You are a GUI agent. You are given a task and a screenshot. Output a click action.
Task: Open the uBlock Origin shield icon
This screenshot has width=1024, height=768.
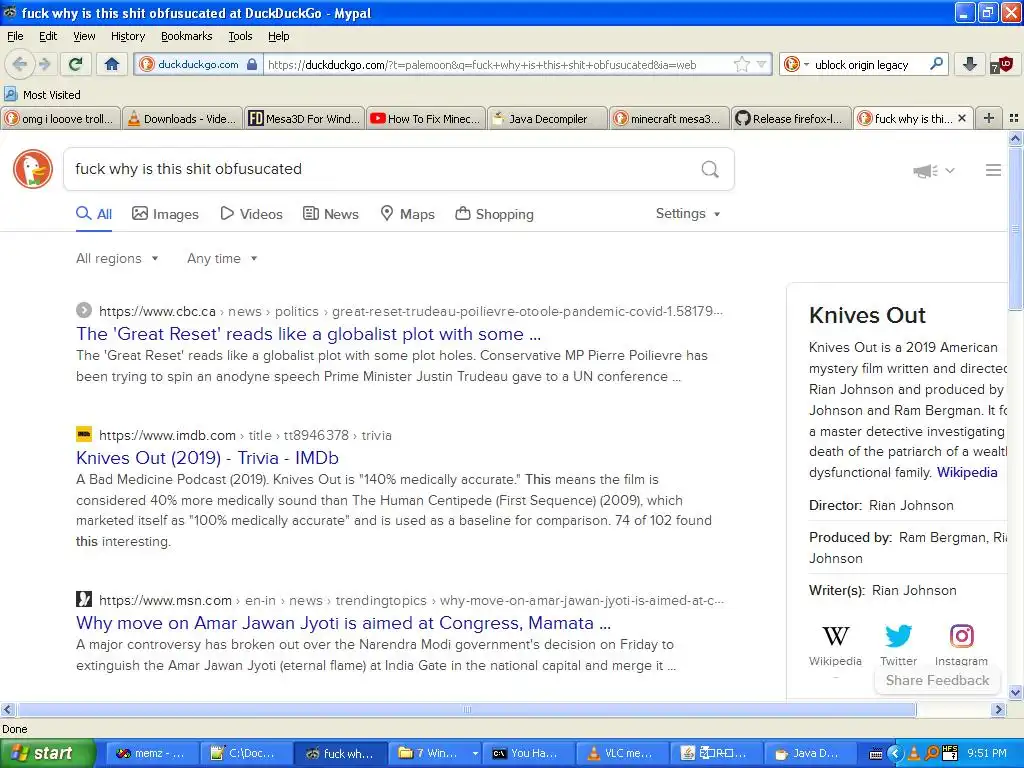tap(1002, 64)
